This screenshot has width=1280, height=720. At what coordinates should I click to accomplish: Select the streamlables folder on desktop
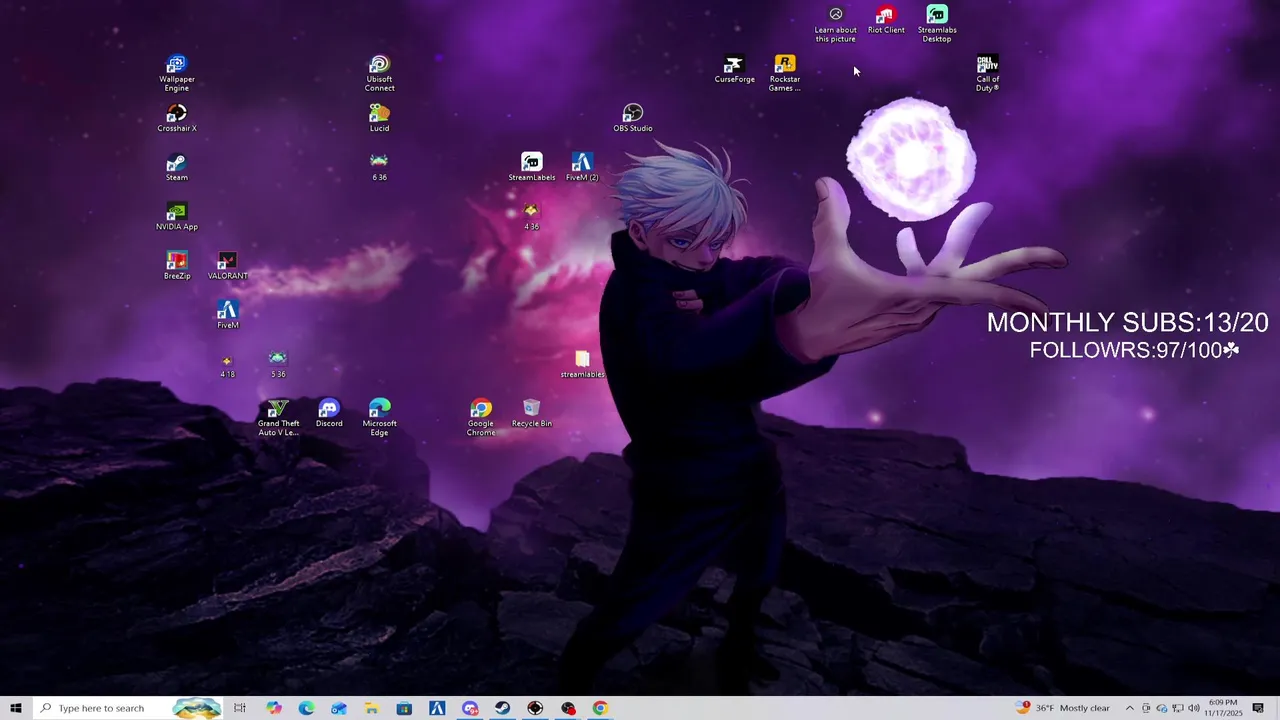pos(582,364)
